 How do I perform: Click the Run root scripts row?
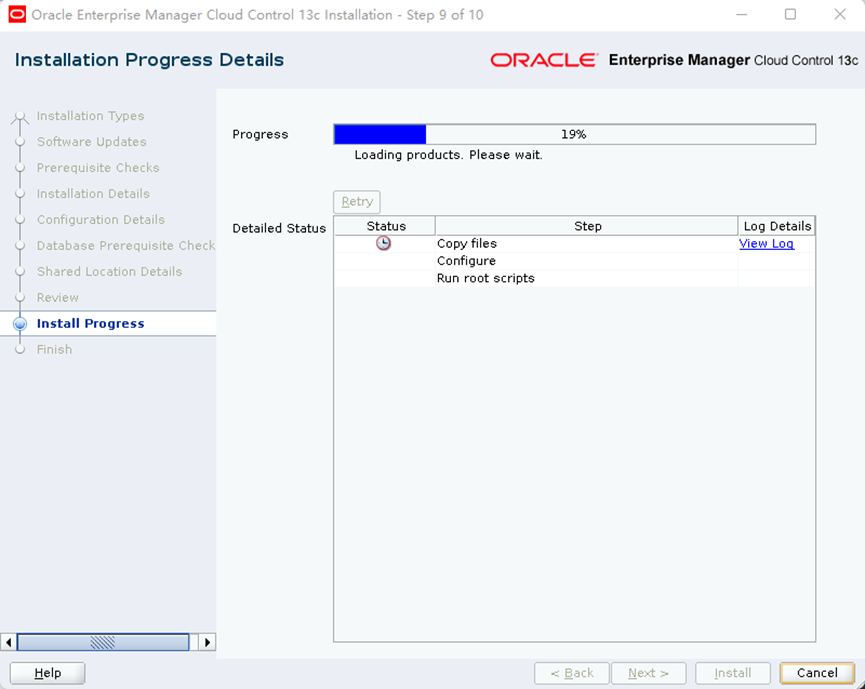(574, 278)
